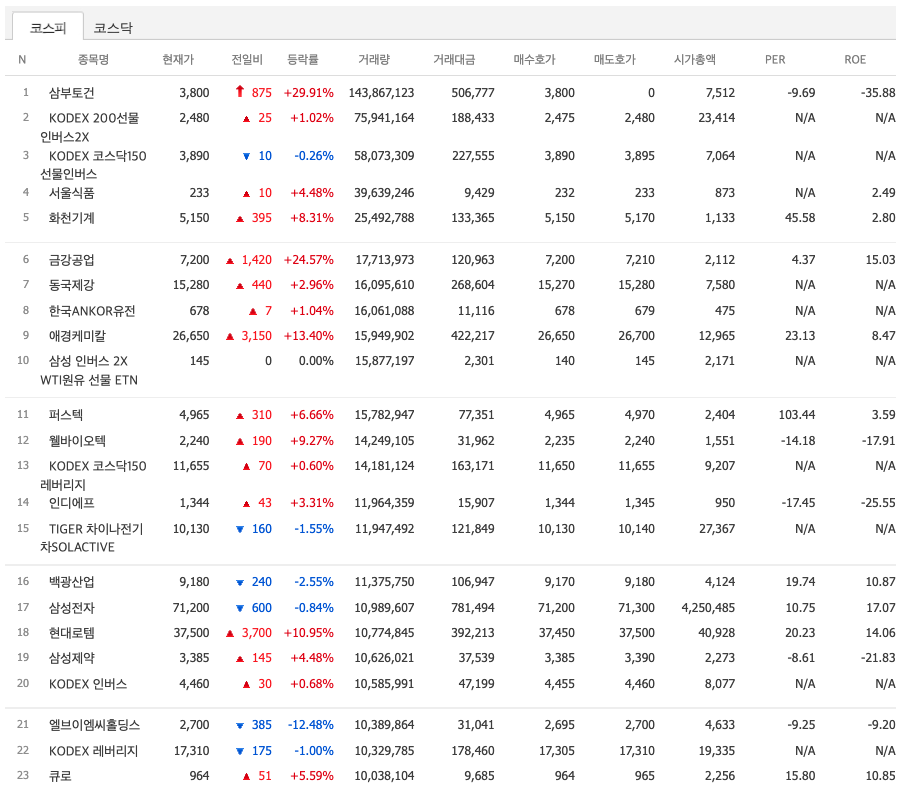Click the upper-limit arrow beside 875

pos(240,92)
